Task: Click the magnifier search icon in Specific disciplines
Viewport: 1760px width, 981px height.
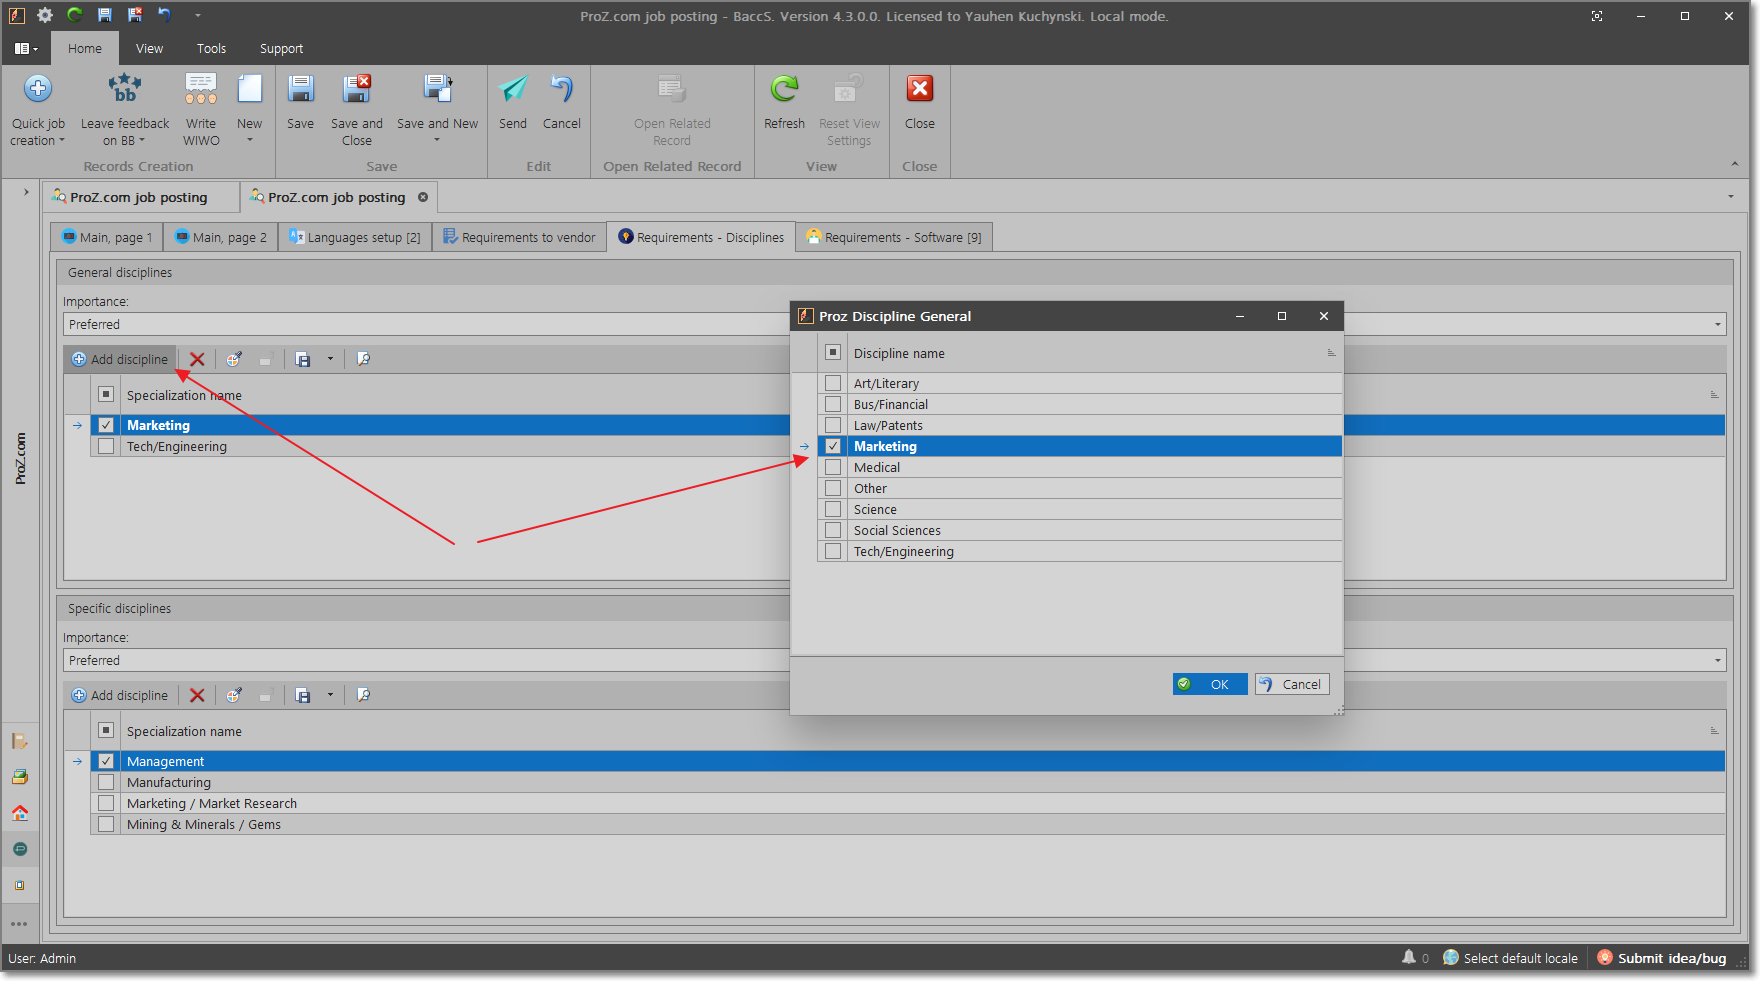Action: (364, 695)
